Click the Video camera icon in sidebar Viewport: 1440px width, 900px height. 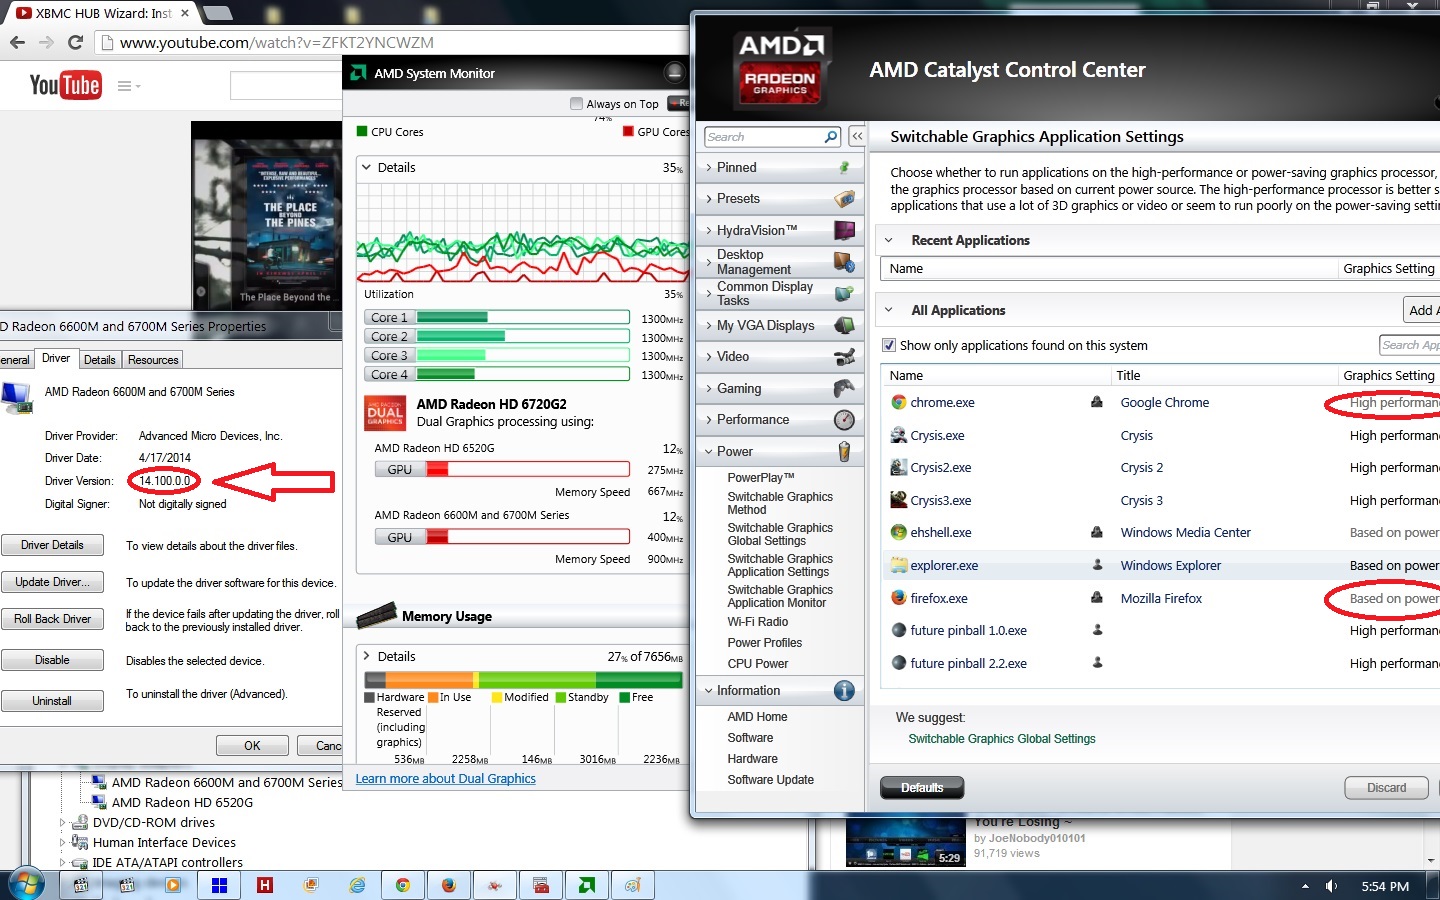point(844,357)
